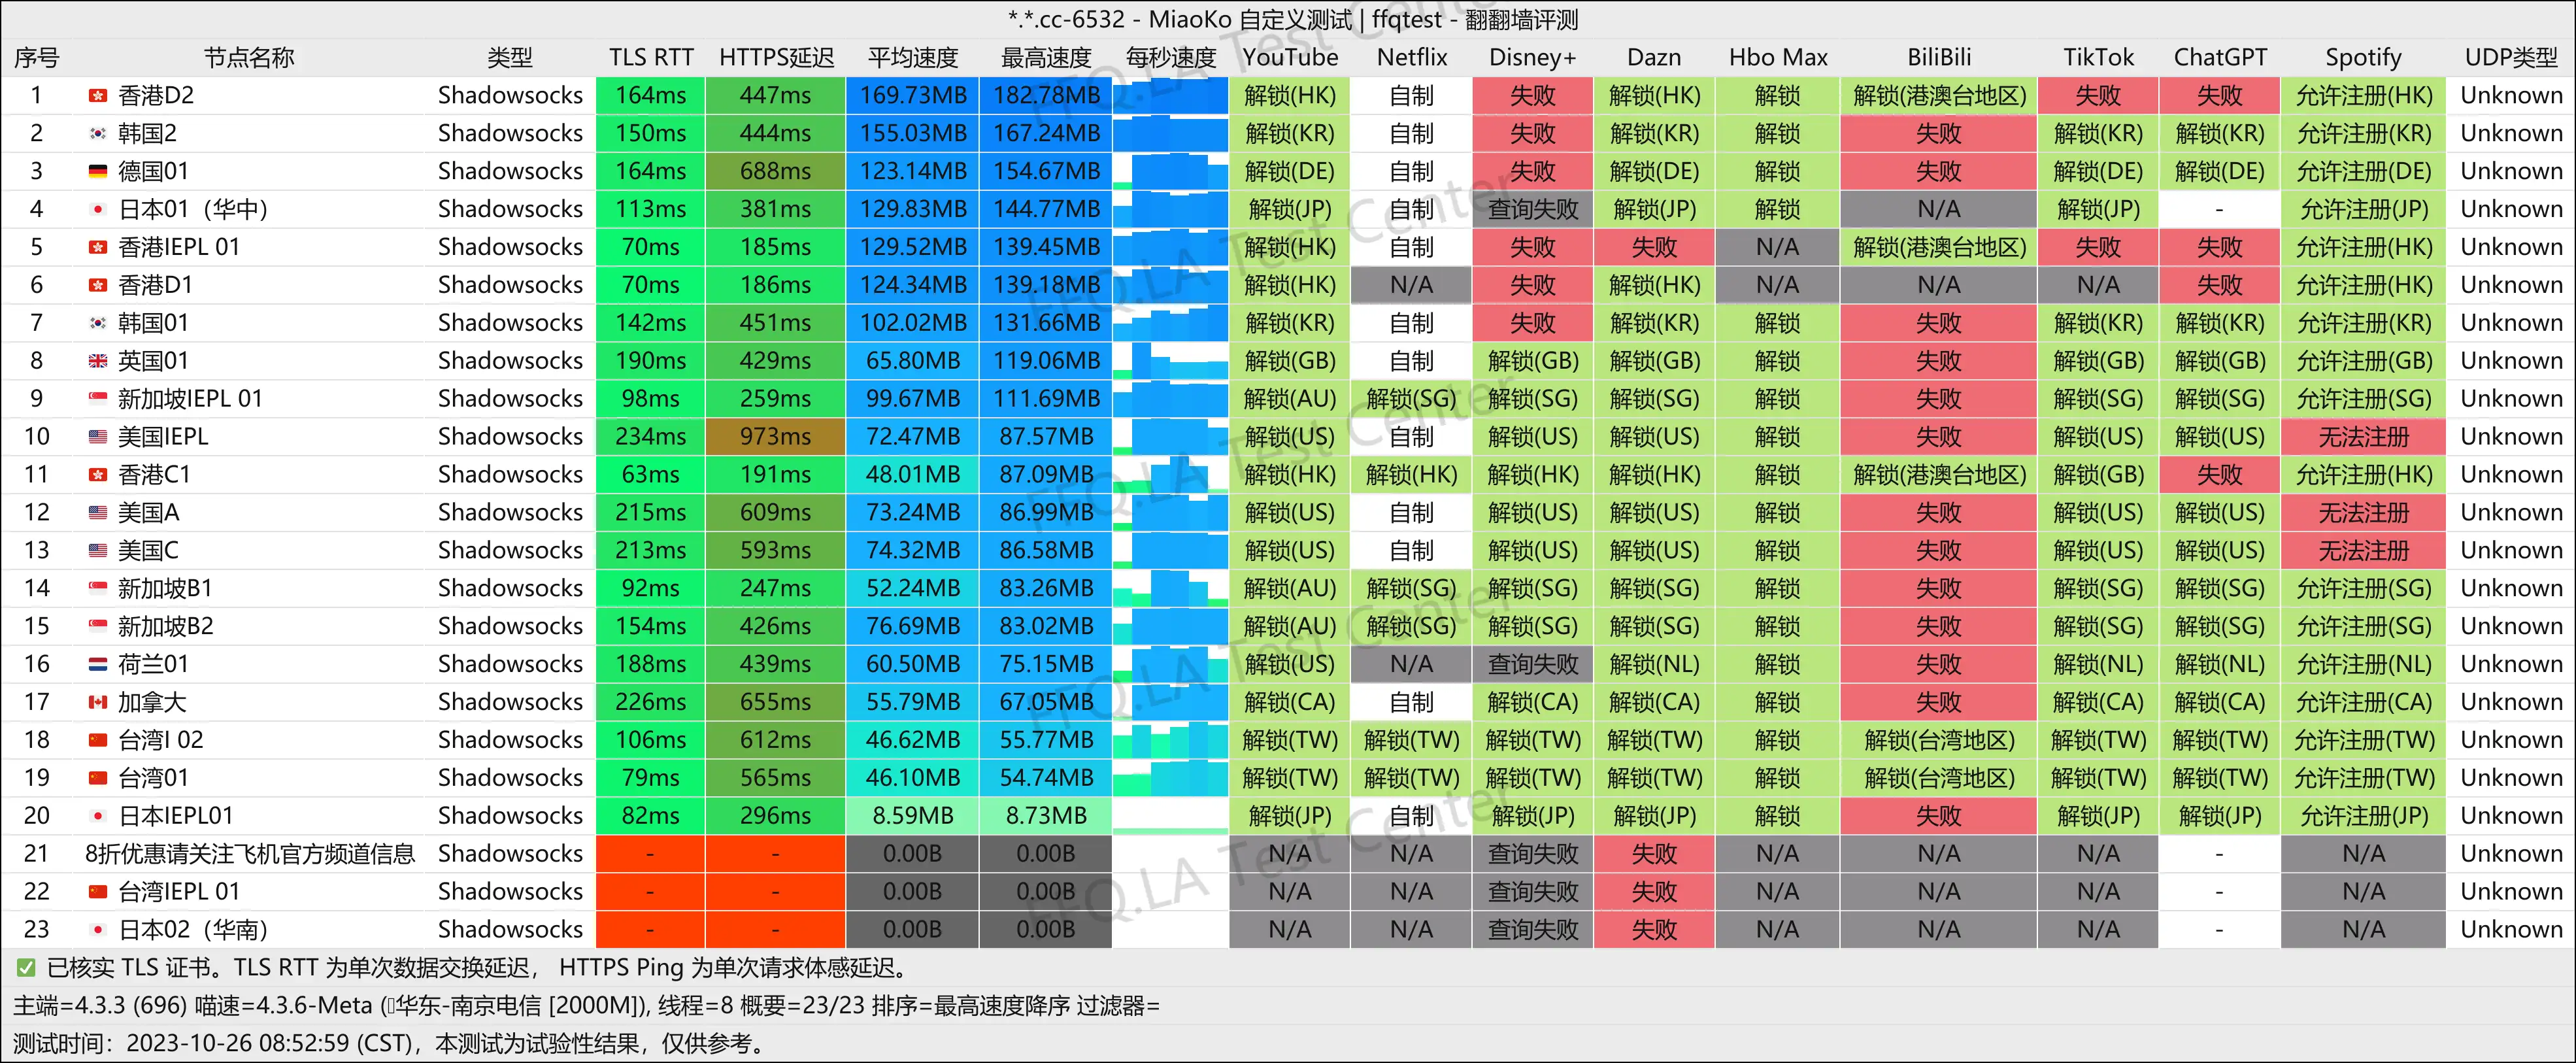
Task: Click the HTTPS延迟 column header
Action: (776, 58)
